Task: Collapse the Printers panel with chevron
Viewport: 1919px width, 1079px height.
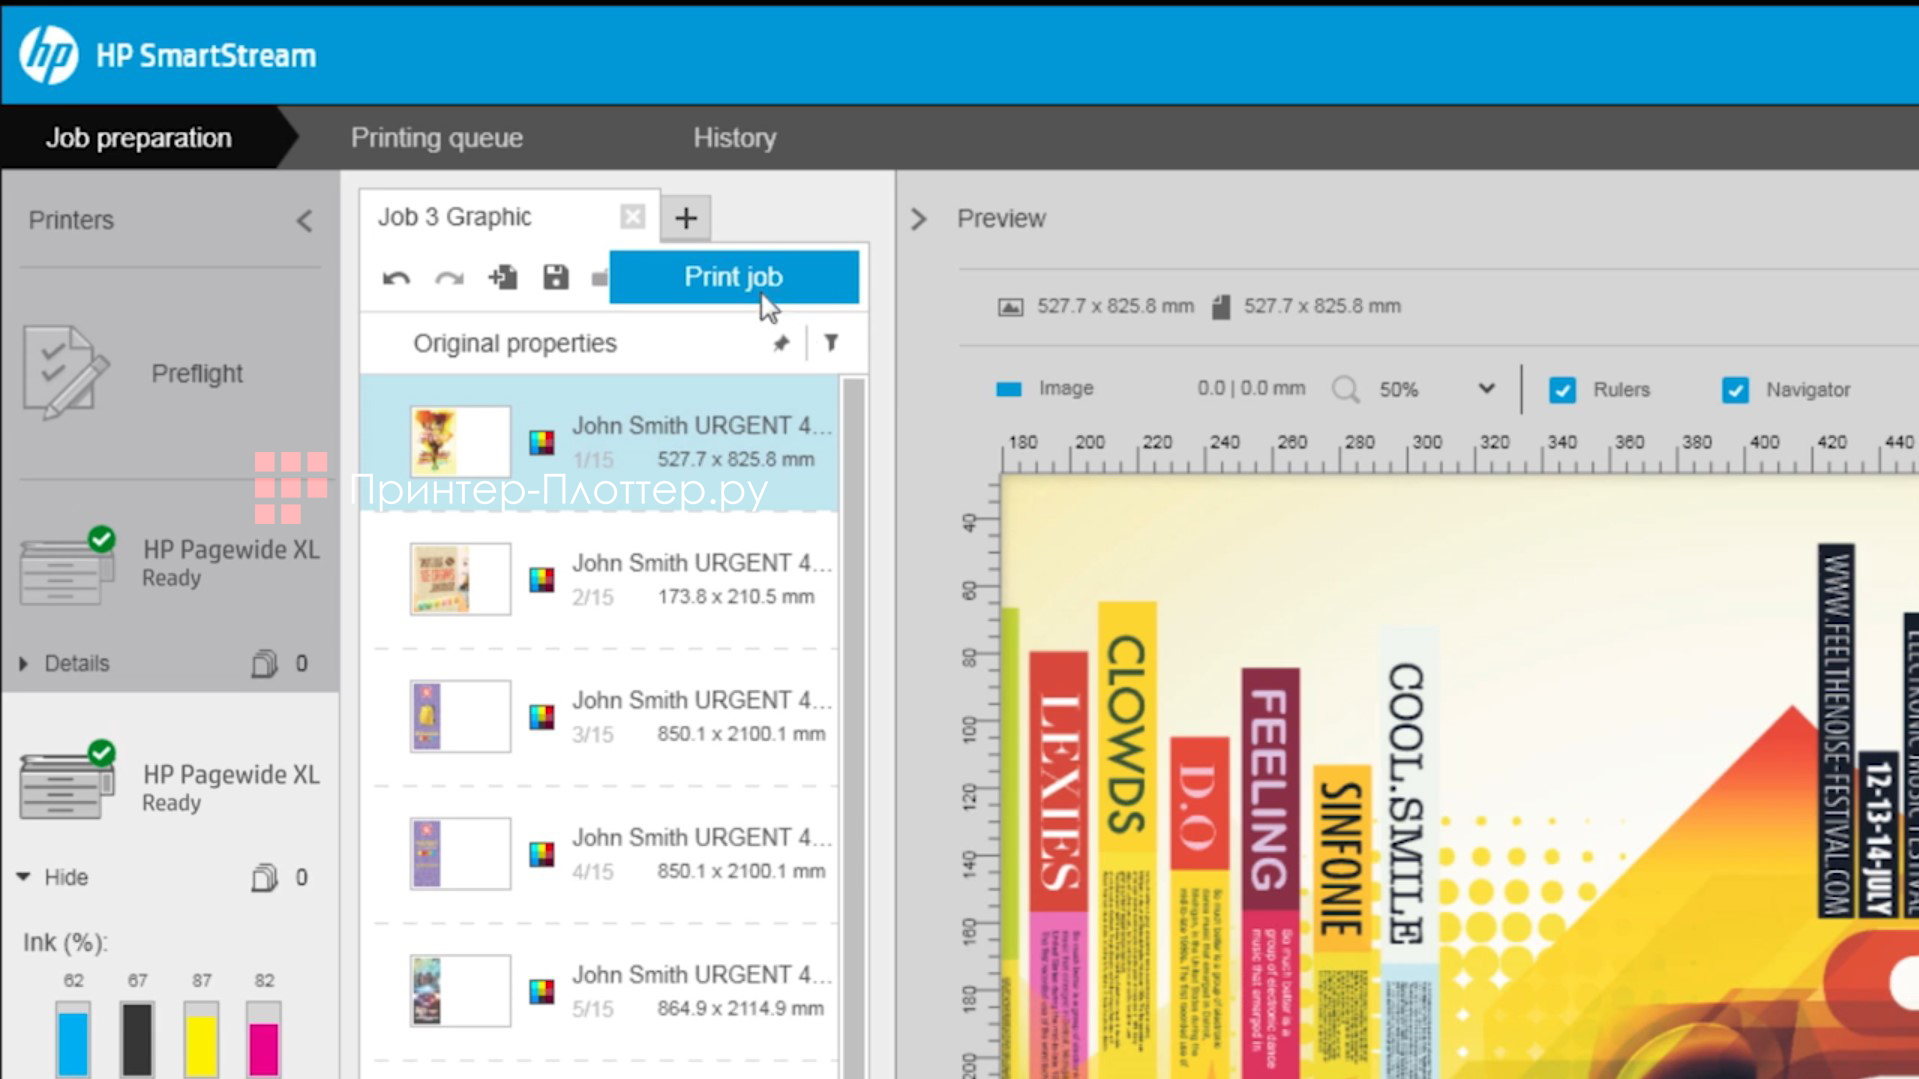Action: [305, 221]
